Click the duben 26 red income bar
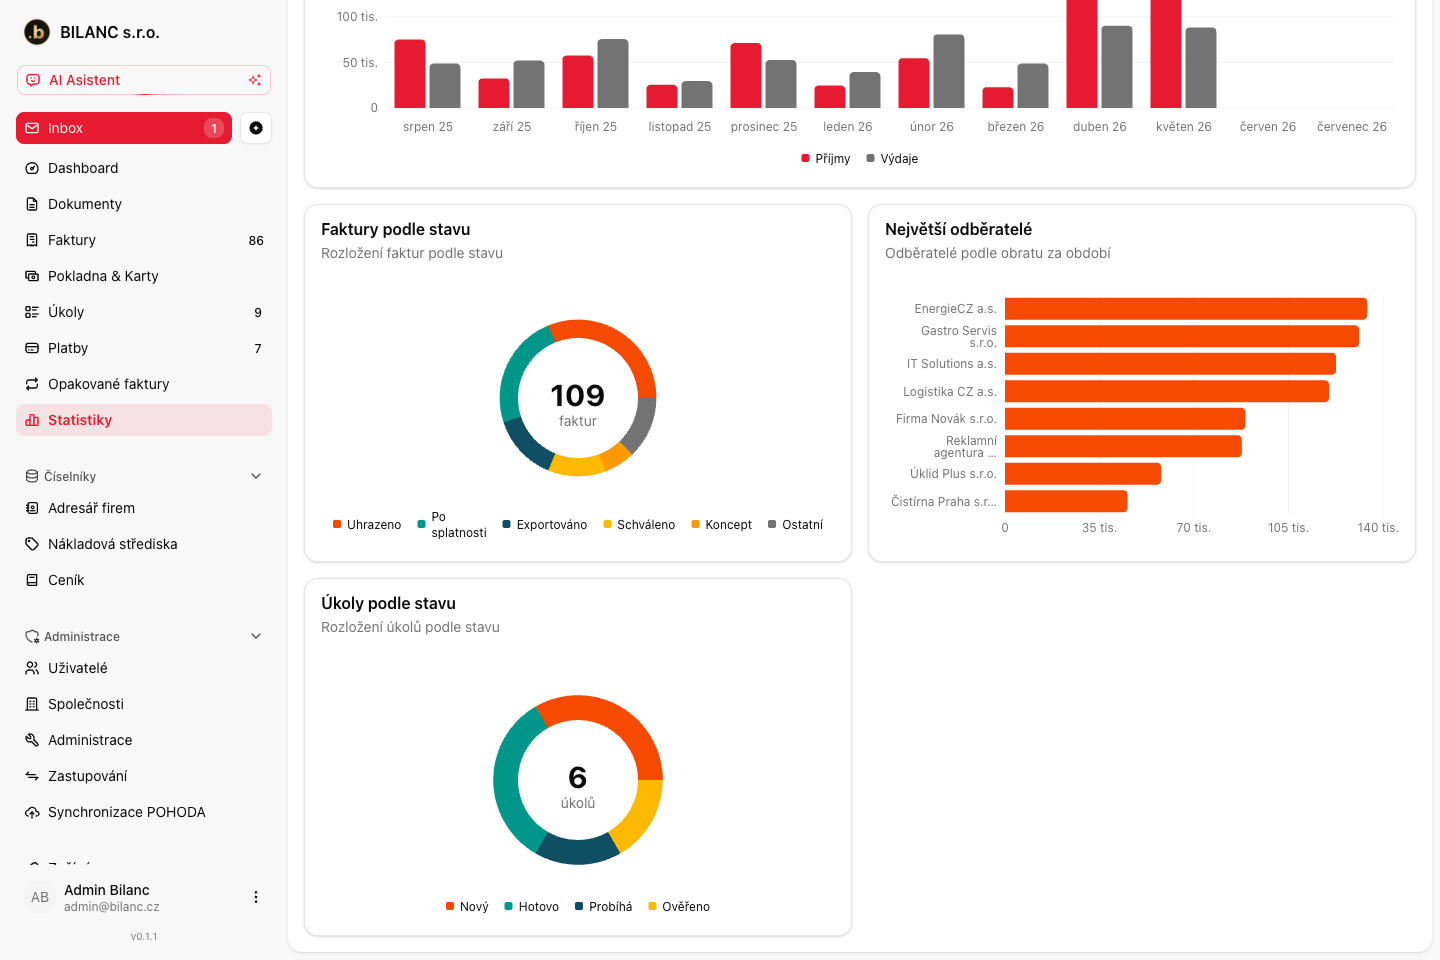1440x960 pixels. coord(1082,54)
